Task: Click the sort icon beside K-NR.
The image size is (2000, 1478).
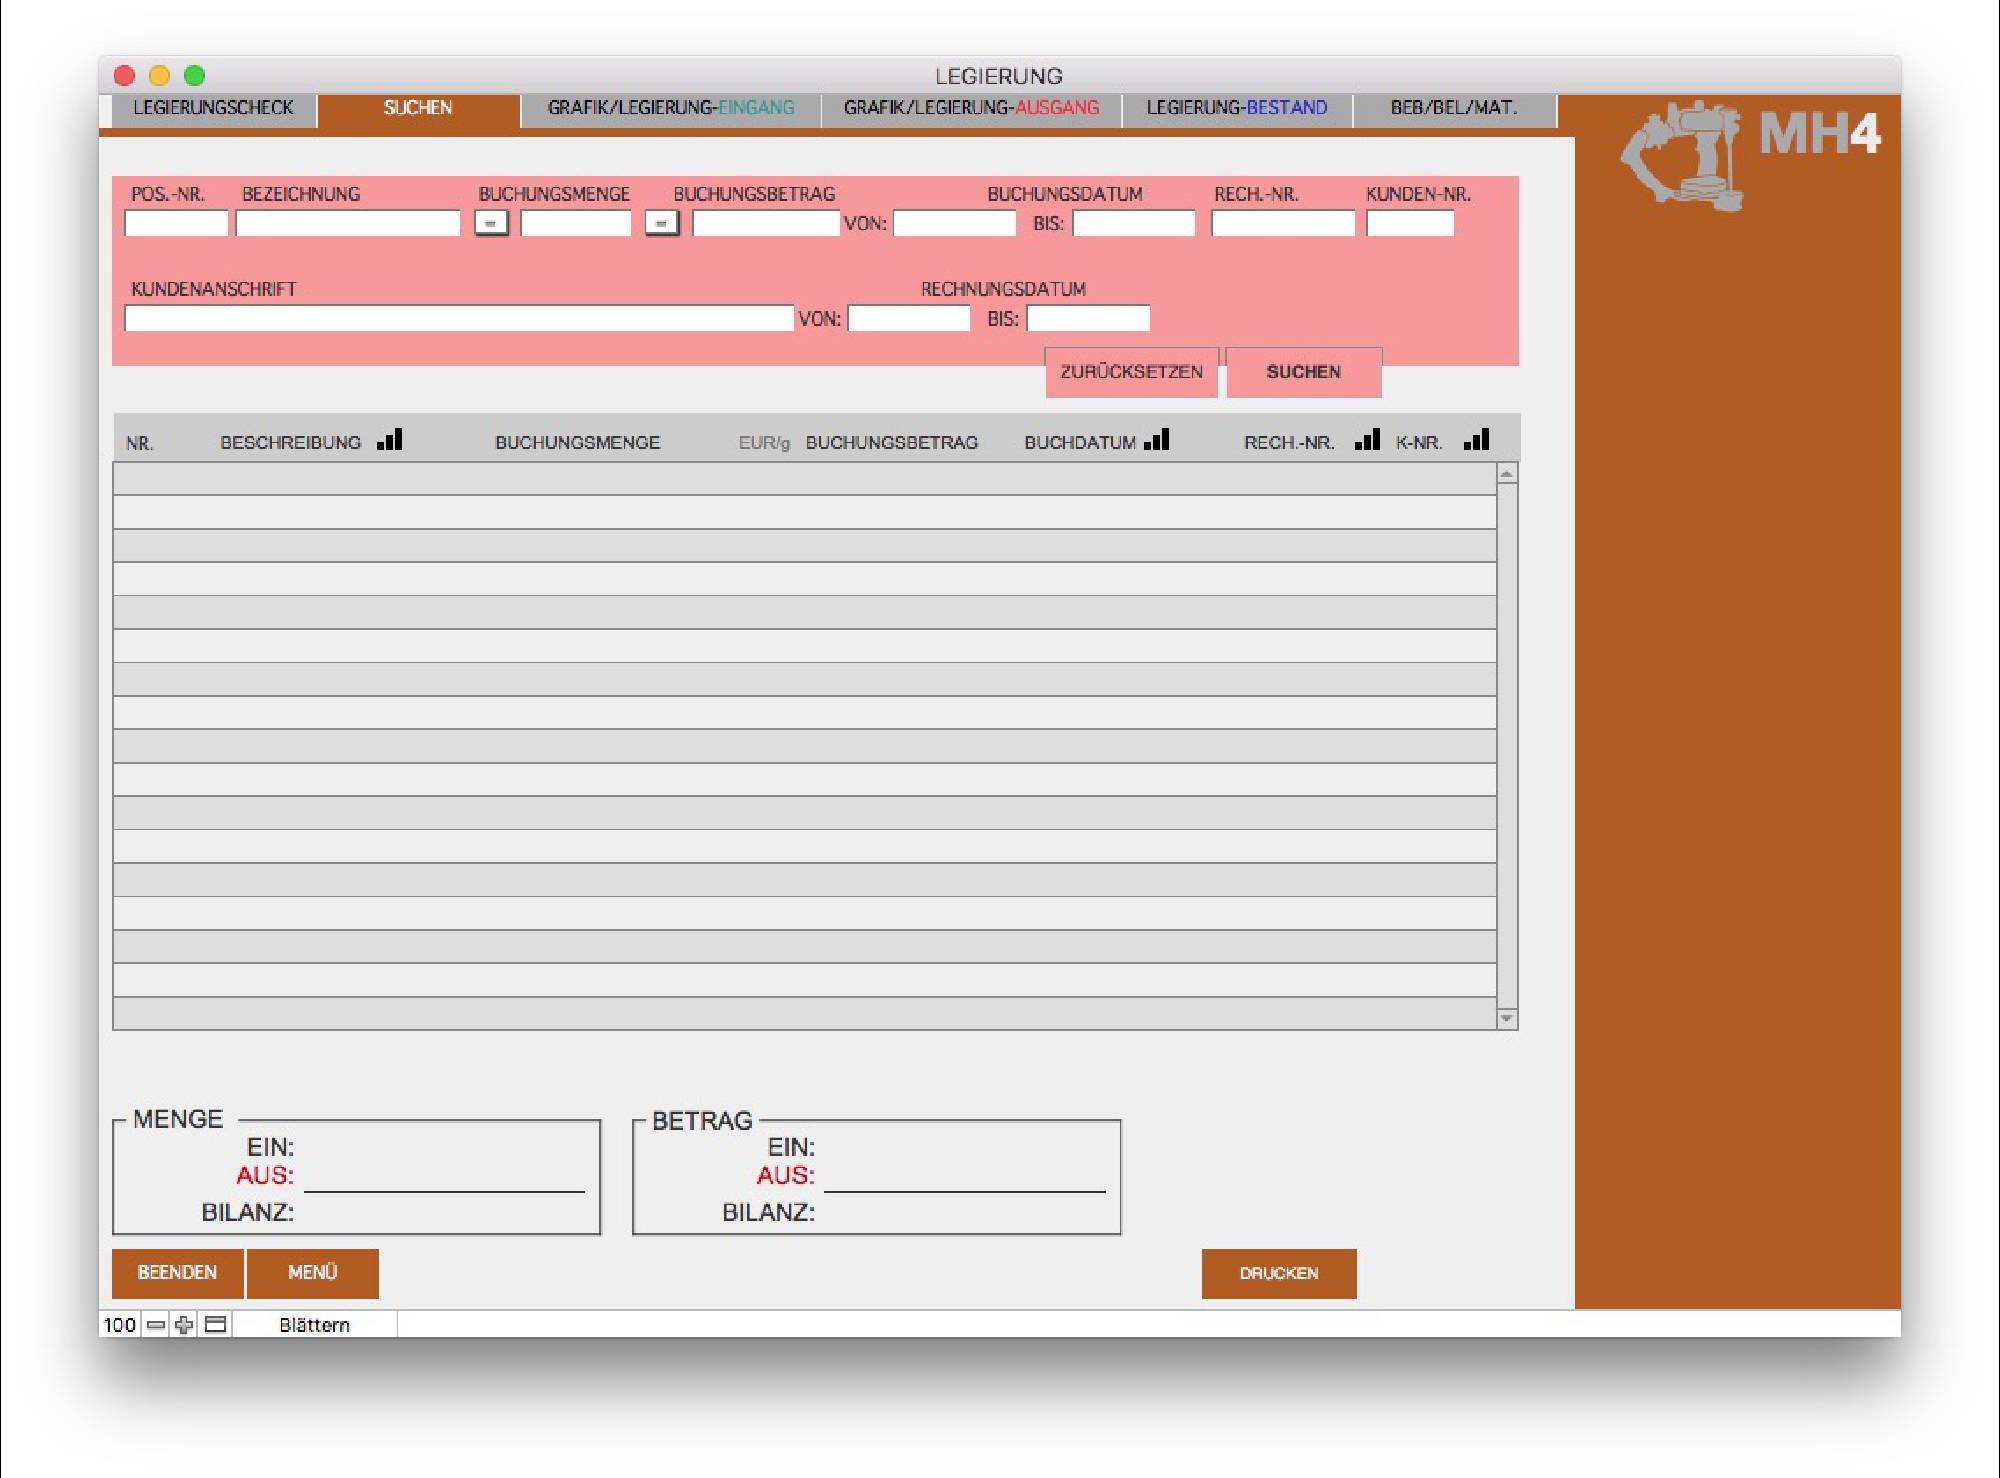Action: coord(1477,440)
